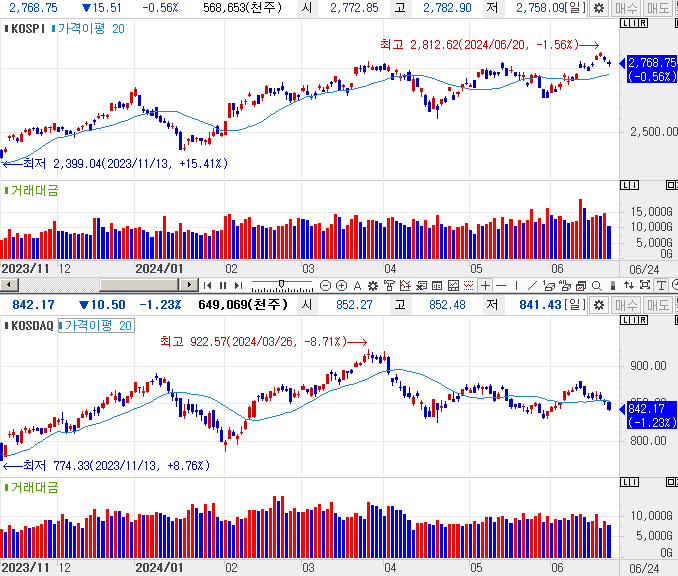Click KOSPI 매도 sell button

(658, 8)
